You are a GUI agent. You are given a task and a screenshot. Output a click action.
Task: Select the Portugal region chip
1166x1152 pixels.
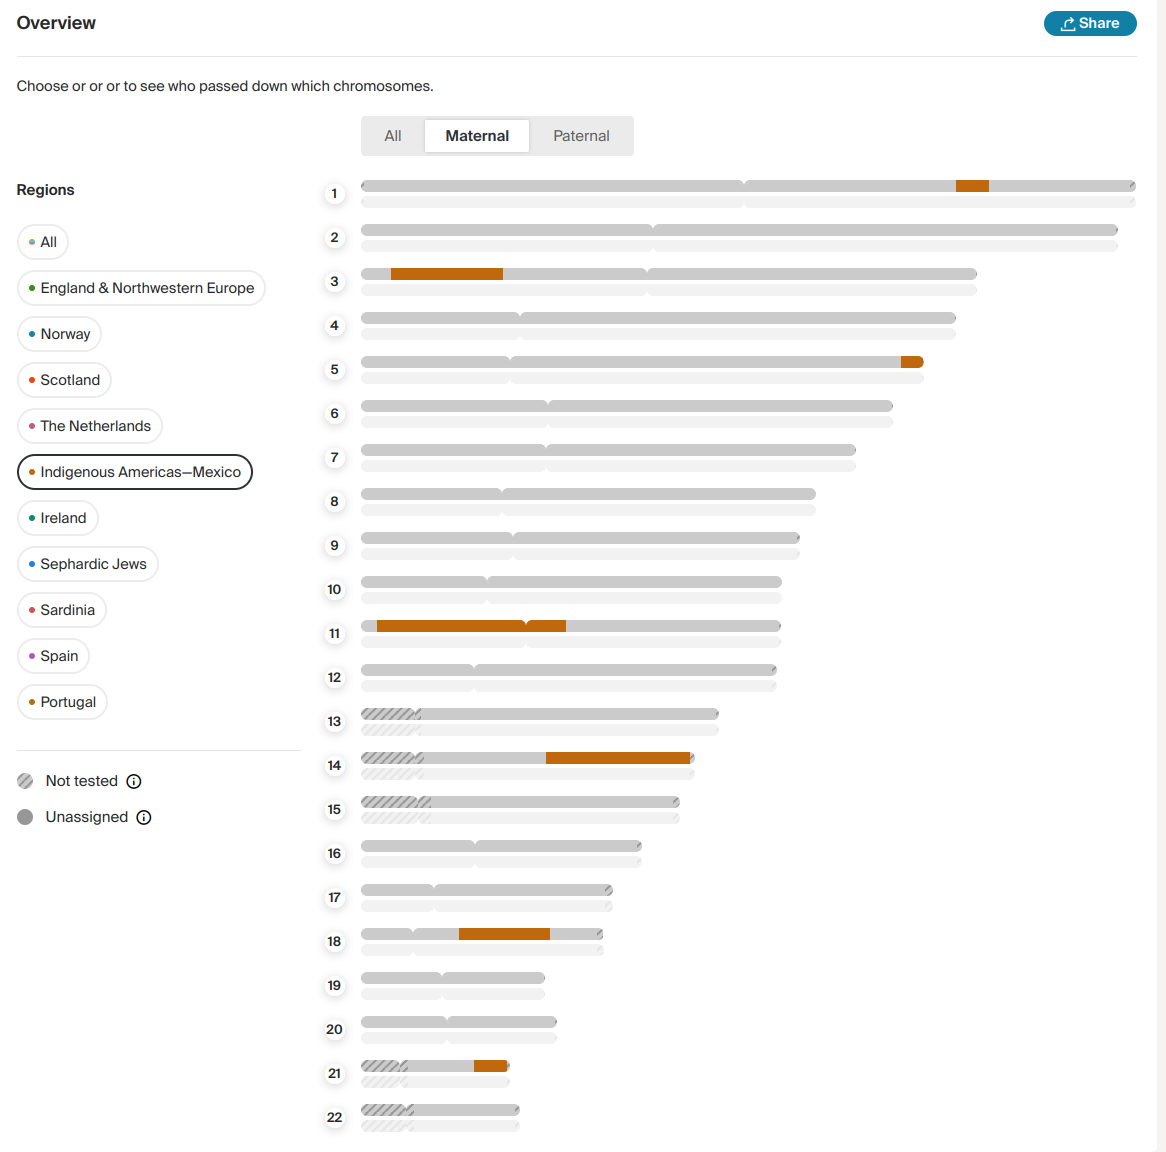(62, 702)
